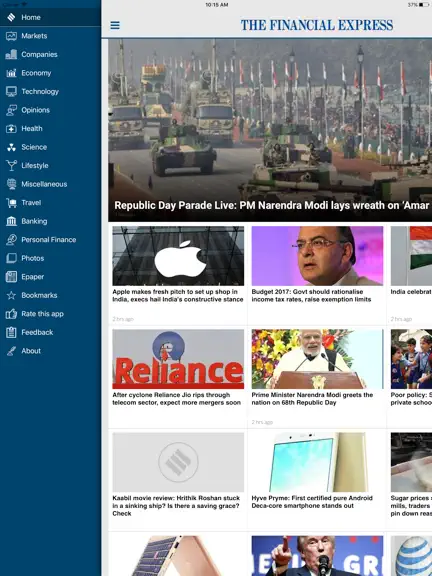This screenshot has width=432, height=576.
Task: Open Republic Day Parade Live headline
Action: pyautogui.click(x=272, y=205)
